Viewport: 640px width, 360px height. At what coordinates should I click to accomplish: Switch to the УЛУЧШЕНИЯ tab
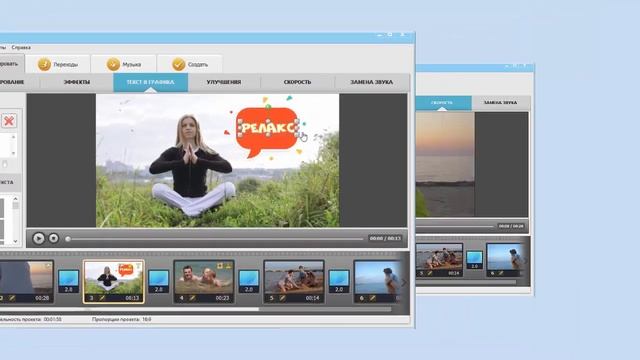[224, 82]
